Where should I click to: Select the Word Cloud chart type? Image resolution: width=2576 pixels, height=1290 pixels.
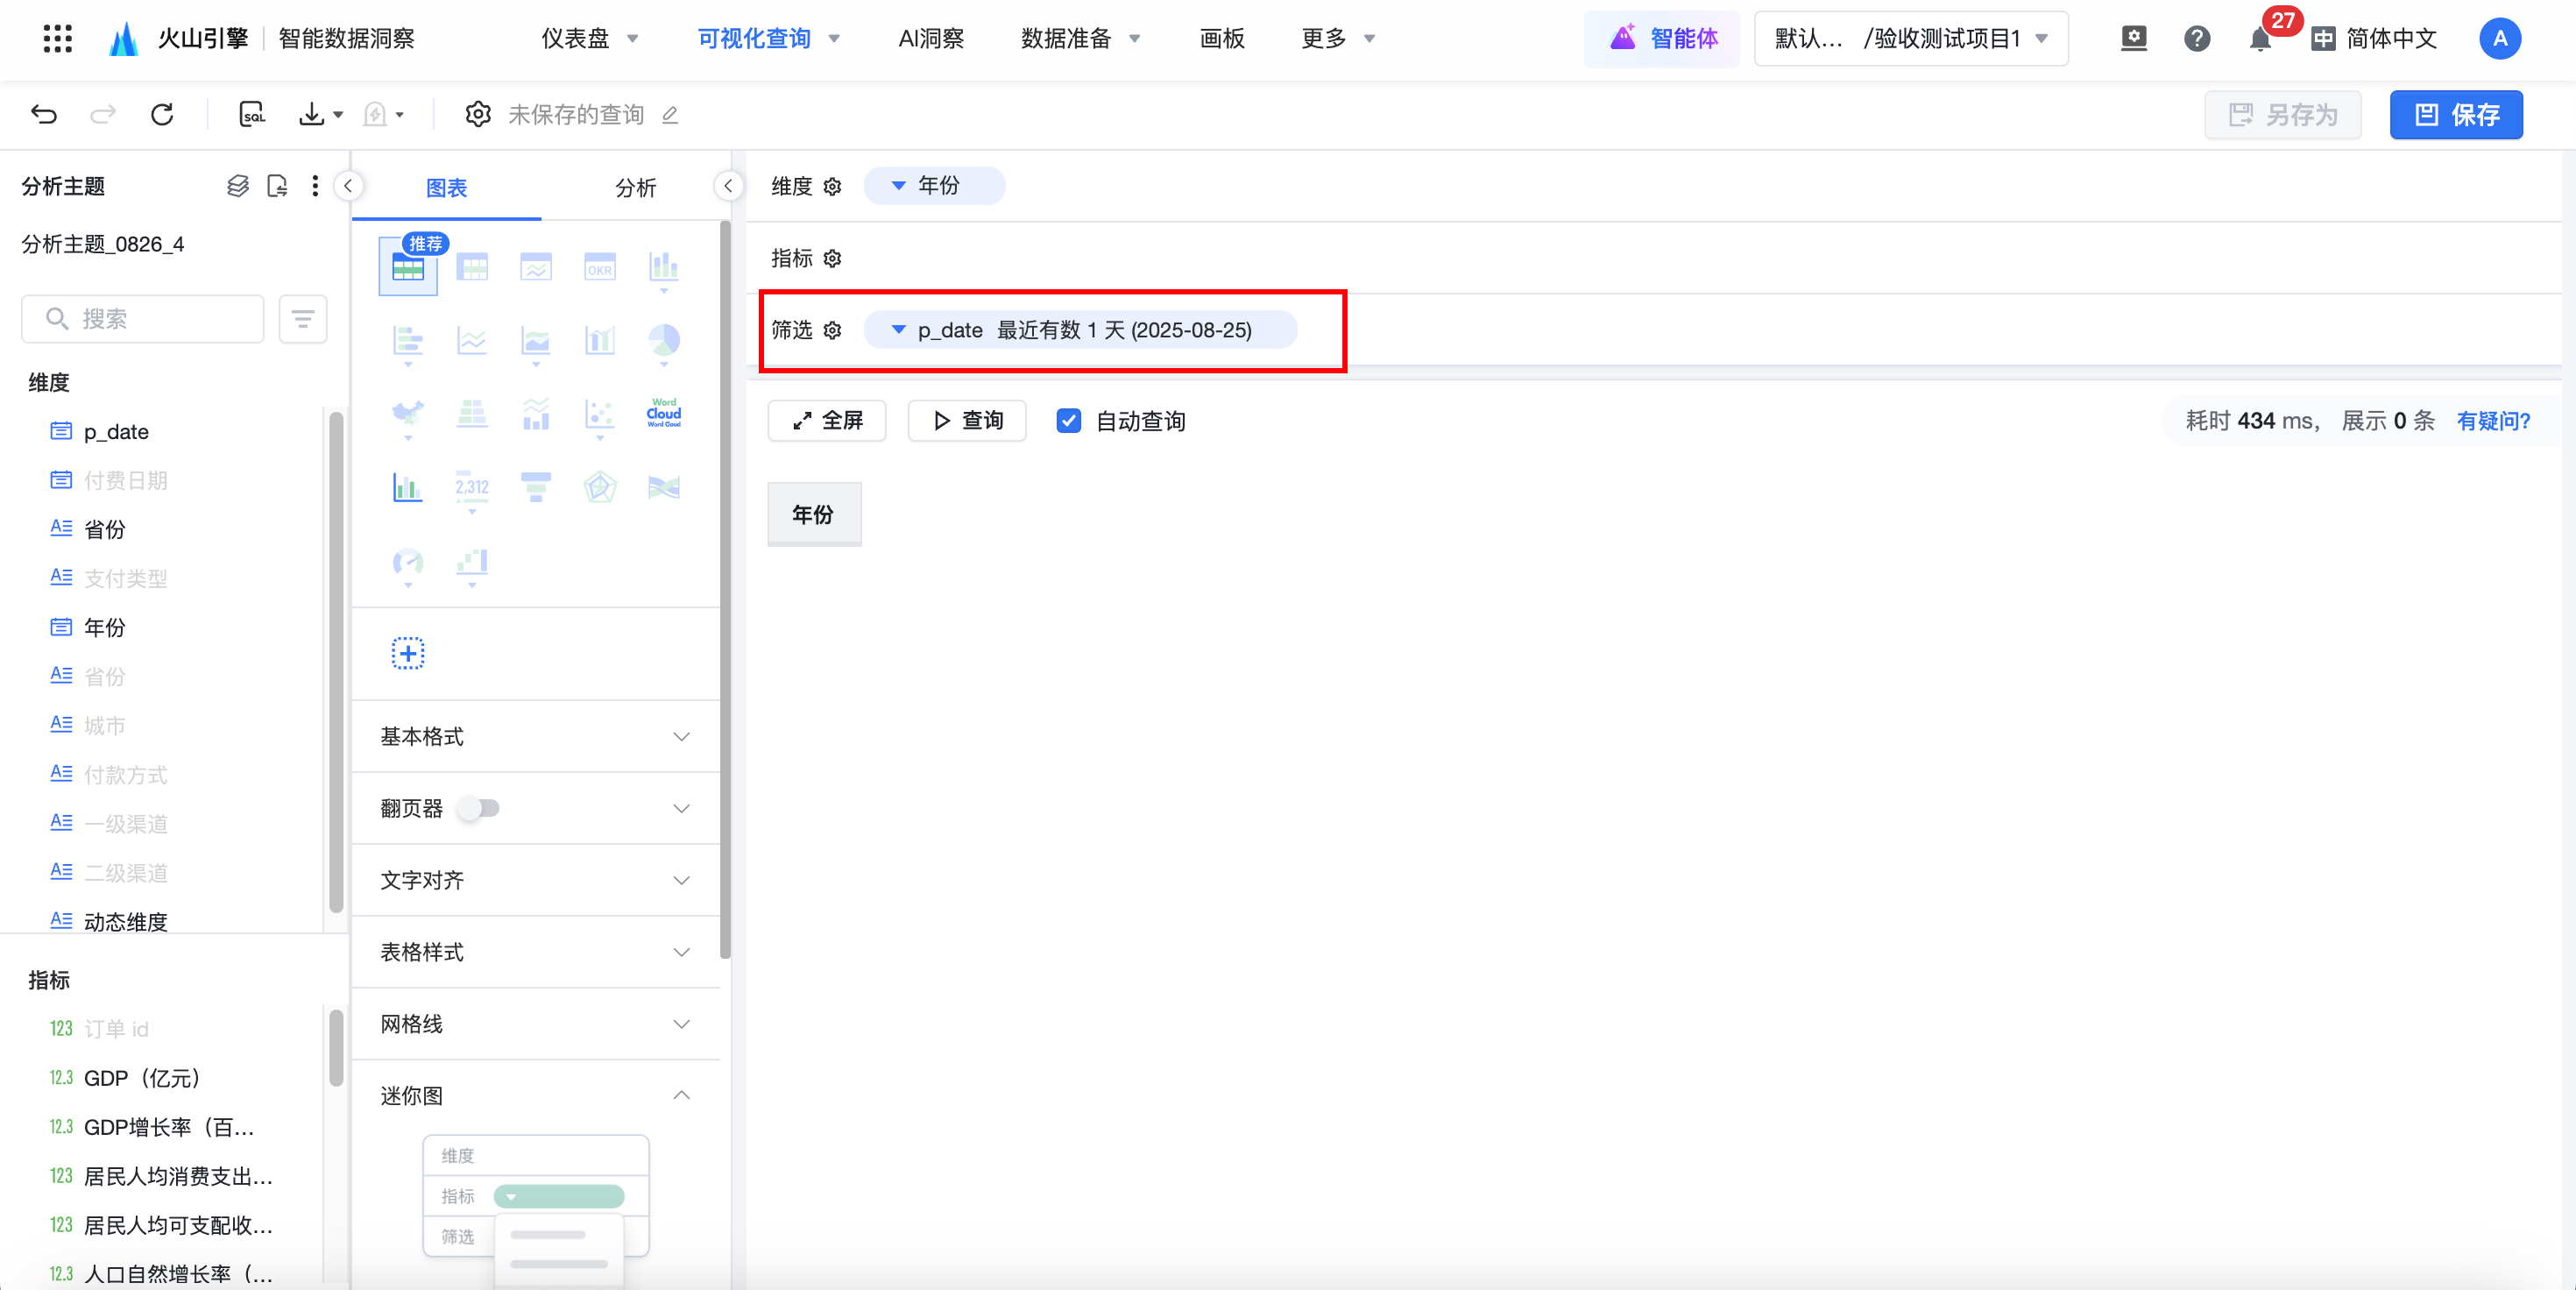[663, 413]
